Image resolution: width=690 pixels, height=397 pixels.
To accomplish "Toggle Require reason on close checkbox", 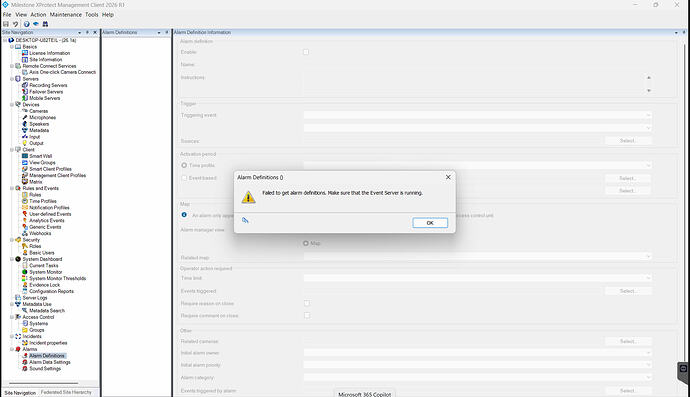I will (307, 303).
